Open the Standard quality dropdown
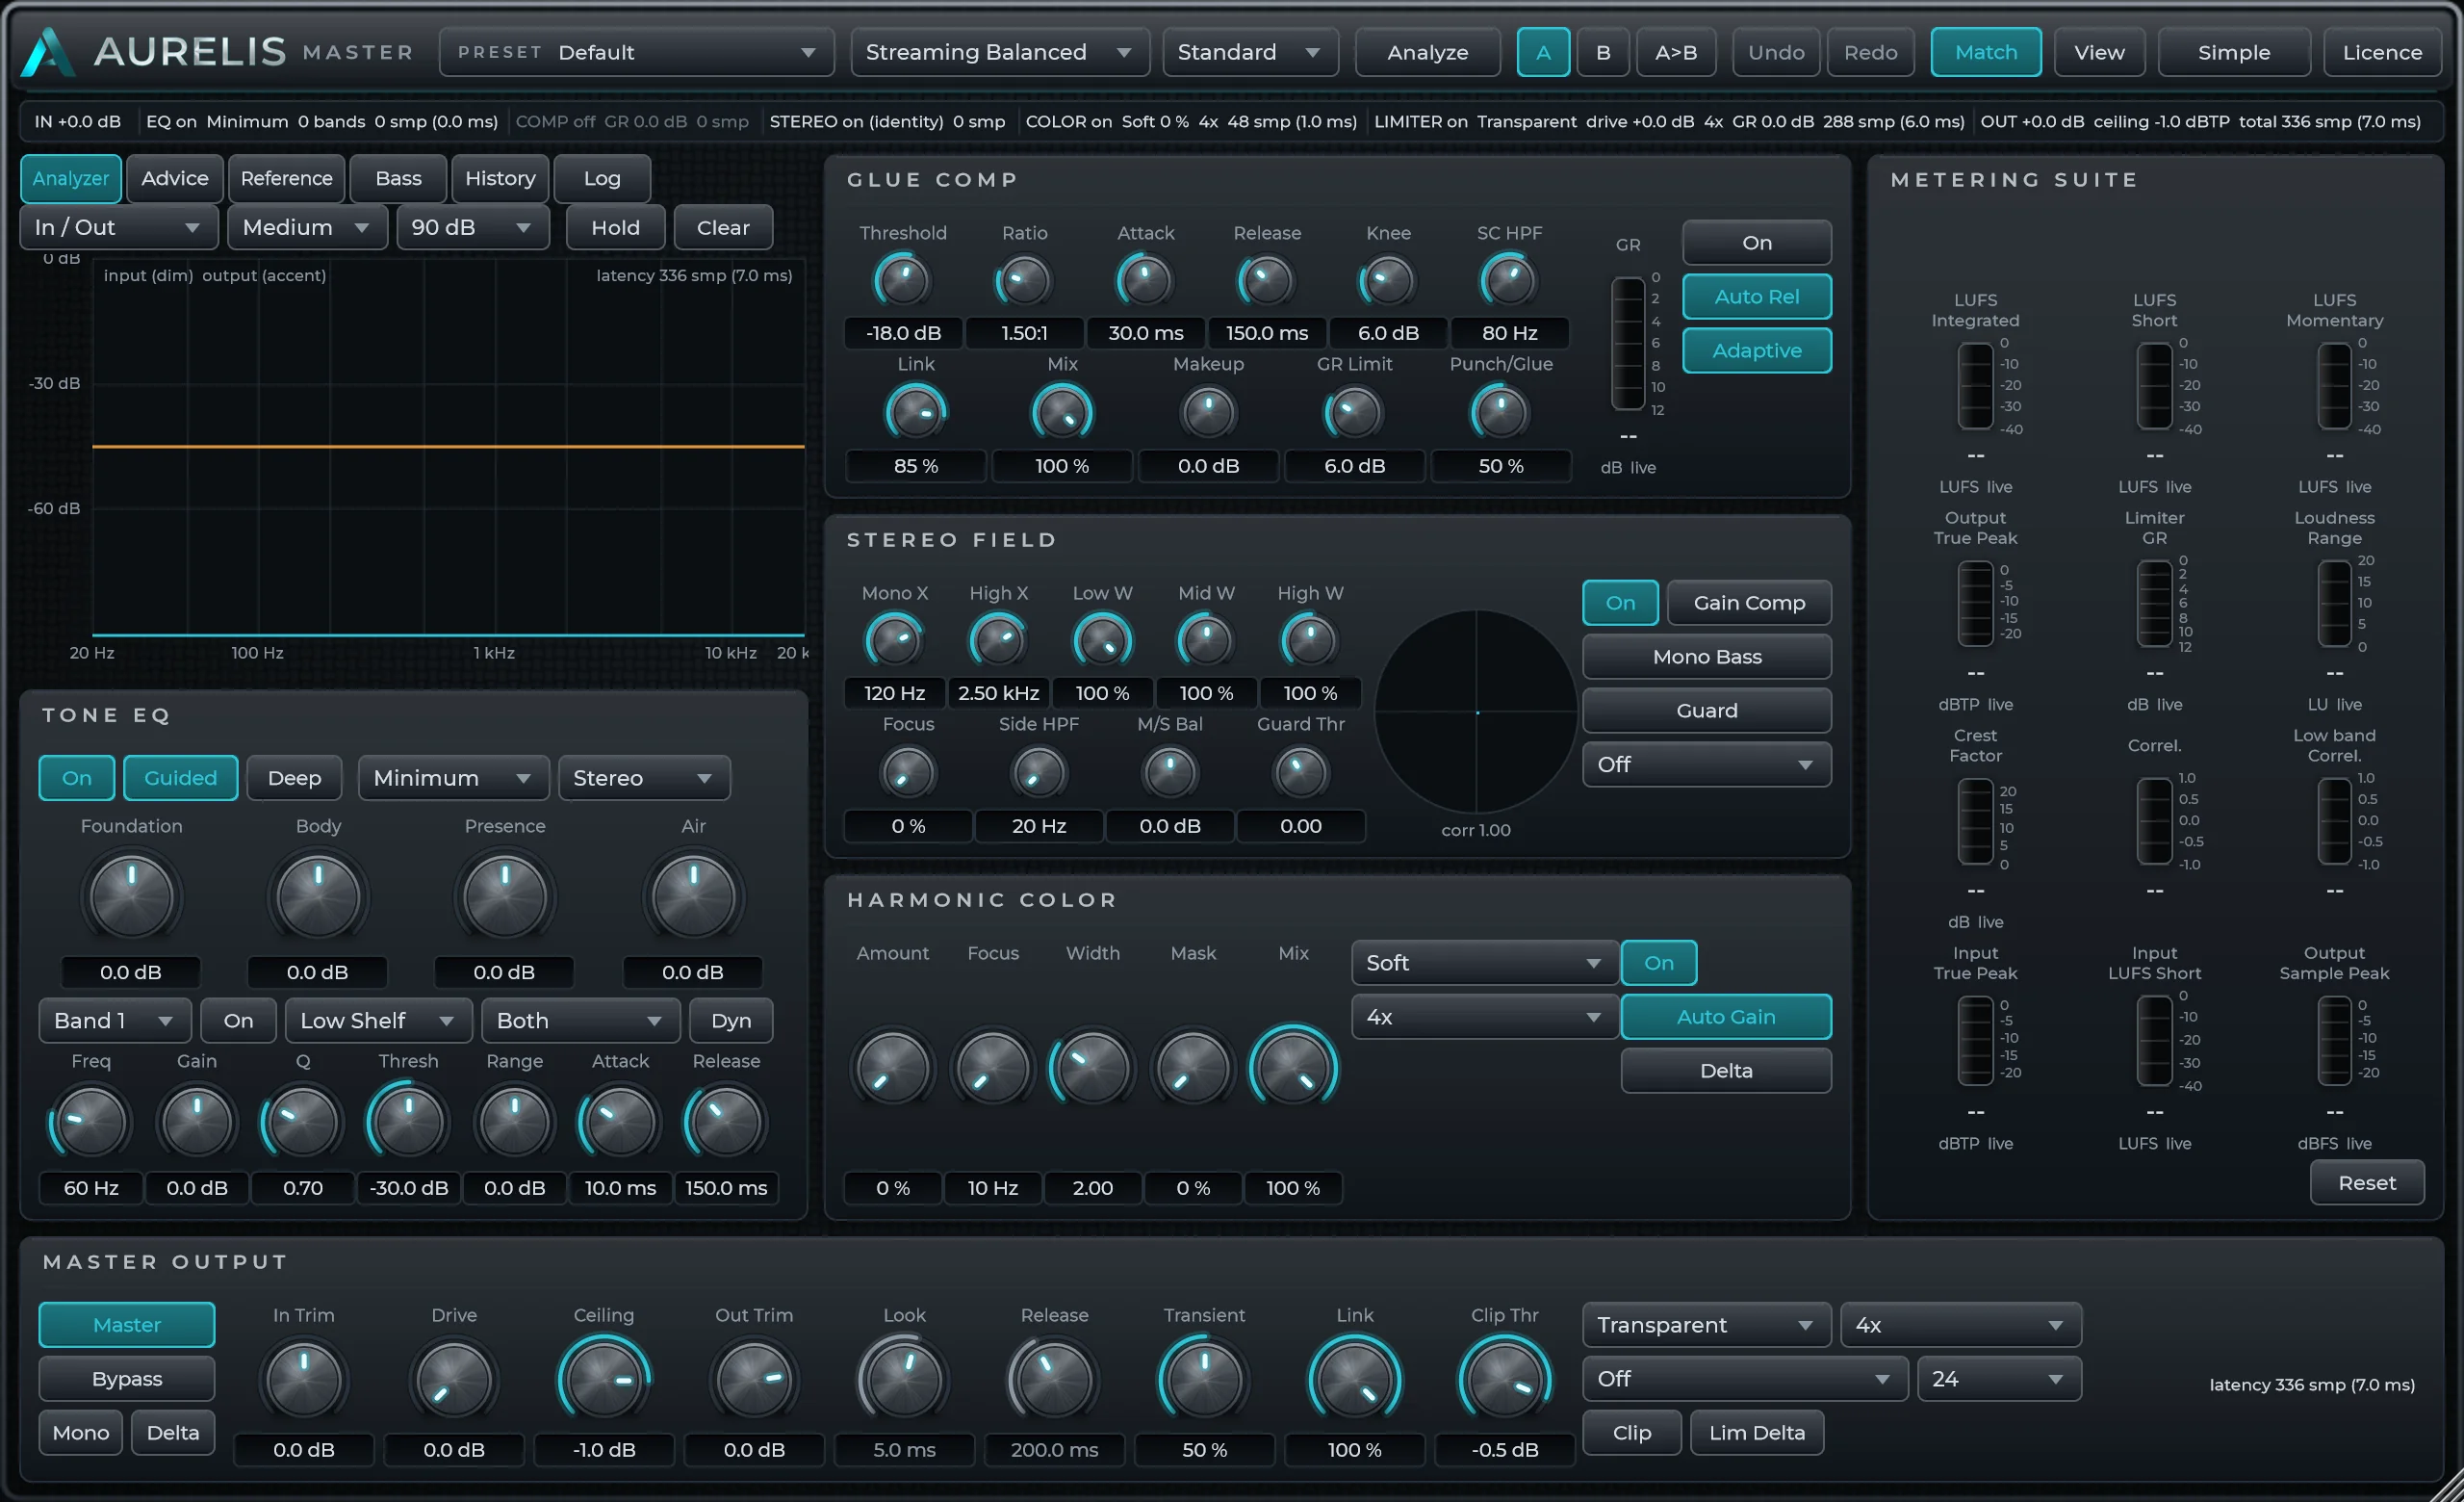Viewport: 2464px width, 1502px height. pyautogui.click(x=1249, y=52)
